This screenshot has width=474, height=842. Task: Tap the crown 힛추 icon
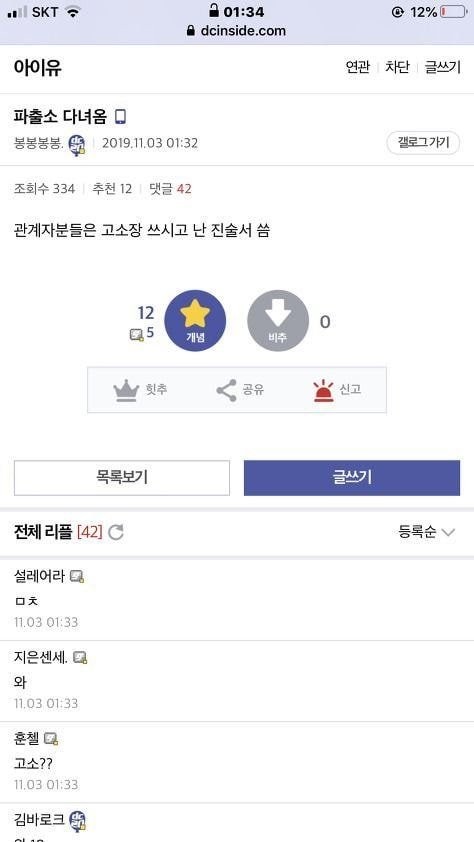point(127,390)
